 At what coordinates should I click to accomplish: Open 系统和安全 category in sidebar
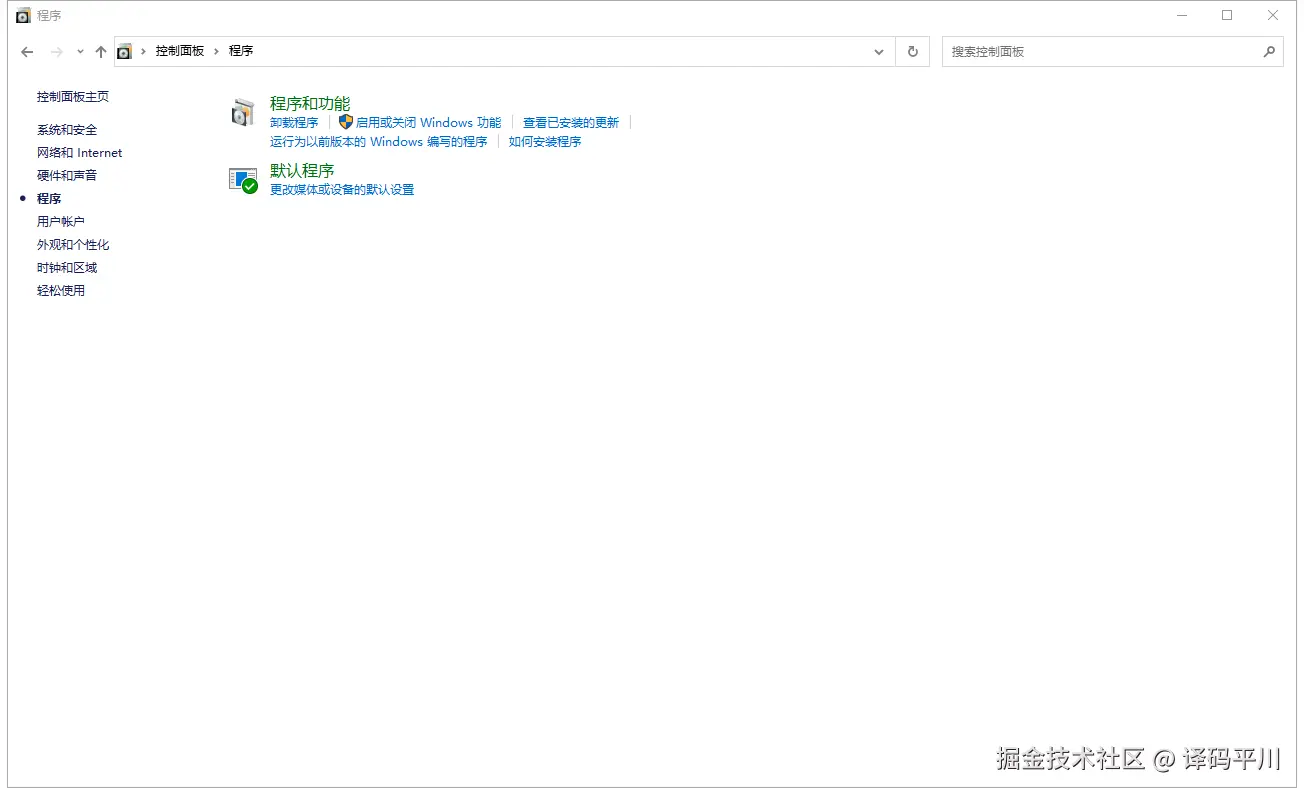(x=67, y=130)
